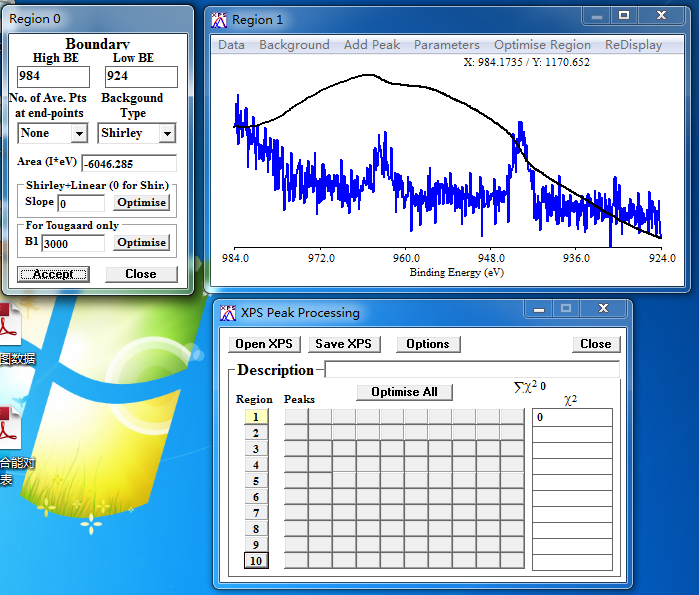The width and height of the screenshot is (699, 595).
Task: Maximize the Region 1 window
Action: (624, 16)
